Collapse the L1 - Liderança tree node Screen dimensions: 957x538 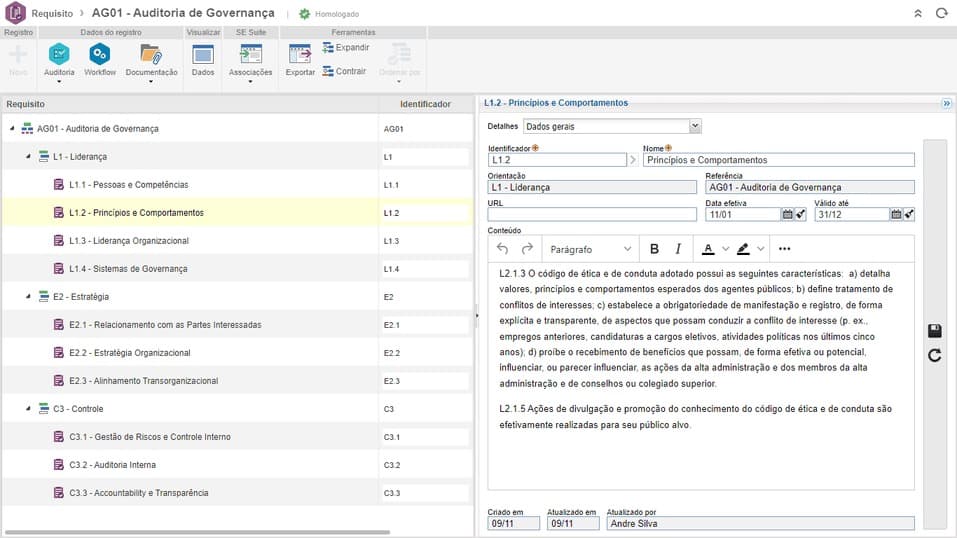coord(28,156)
